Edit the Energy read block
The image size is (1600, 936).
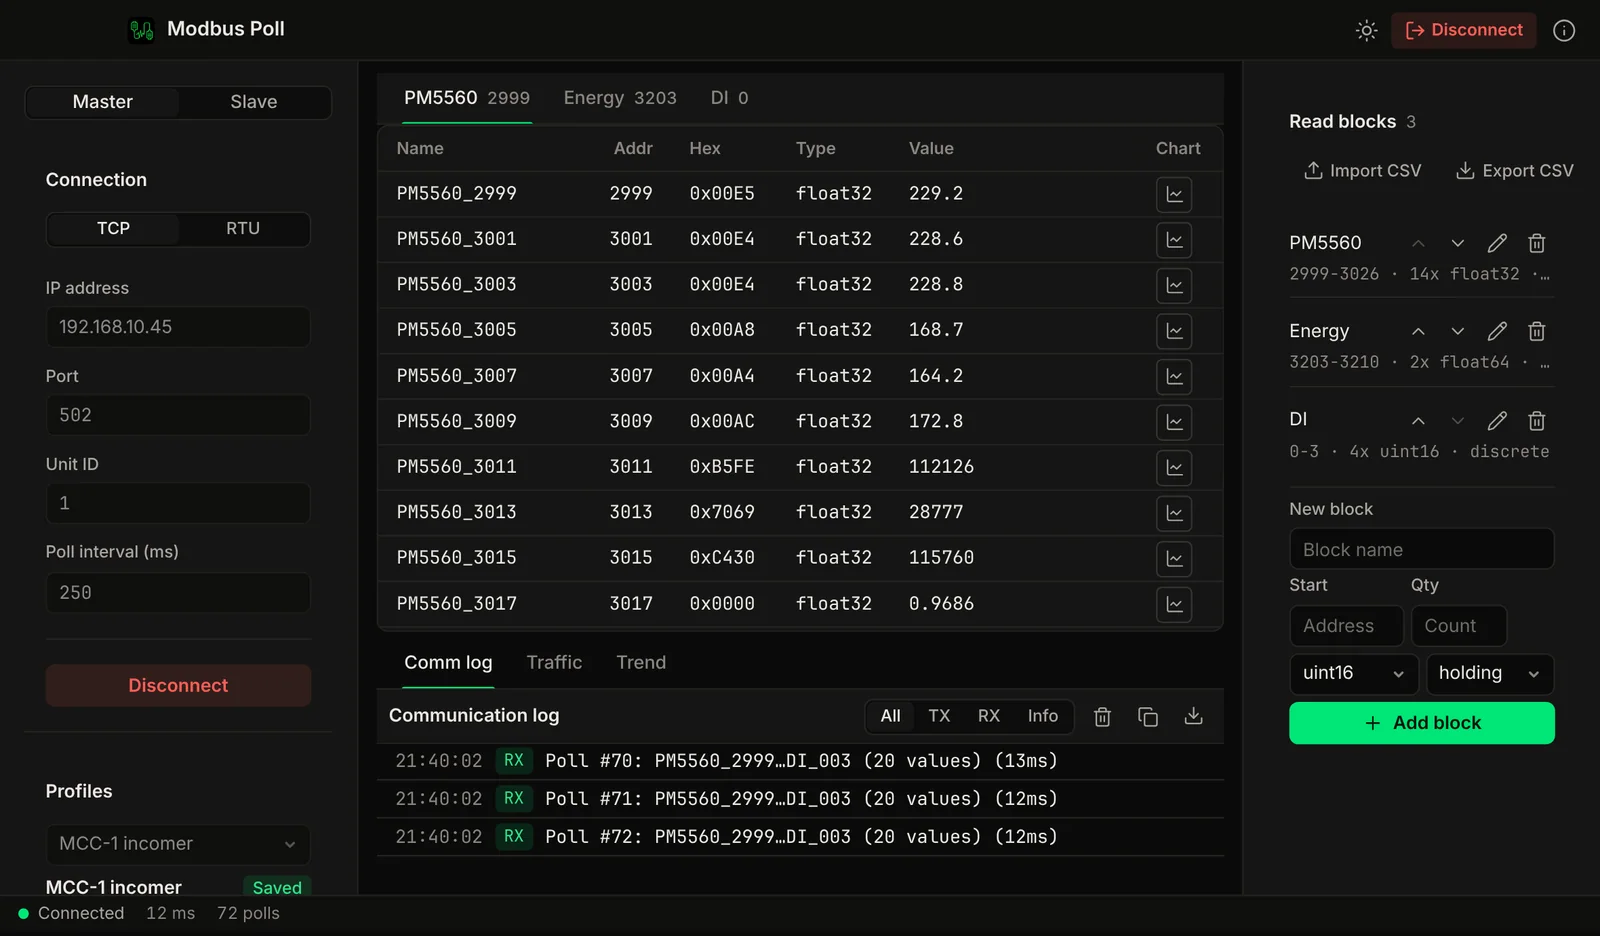coord(1497,331)
